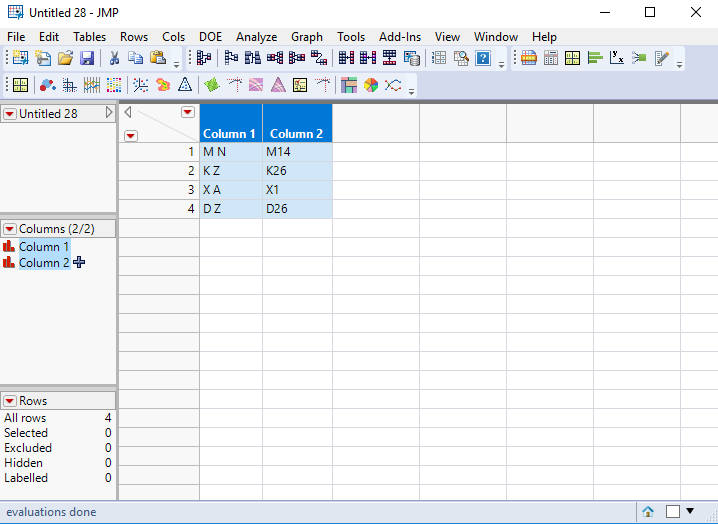Click the pencil edit script icon

pos(662,58)
